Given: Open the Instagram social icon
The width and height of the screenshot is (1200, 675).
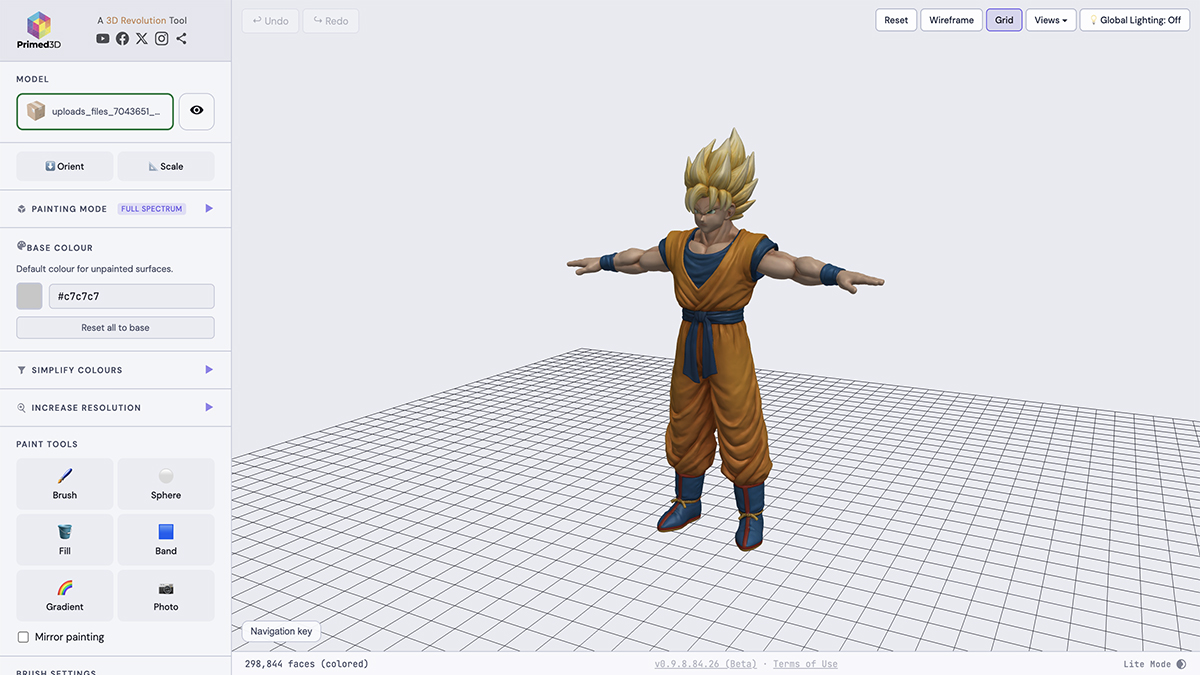Looking at the screenshot, I should pos(161,38).
